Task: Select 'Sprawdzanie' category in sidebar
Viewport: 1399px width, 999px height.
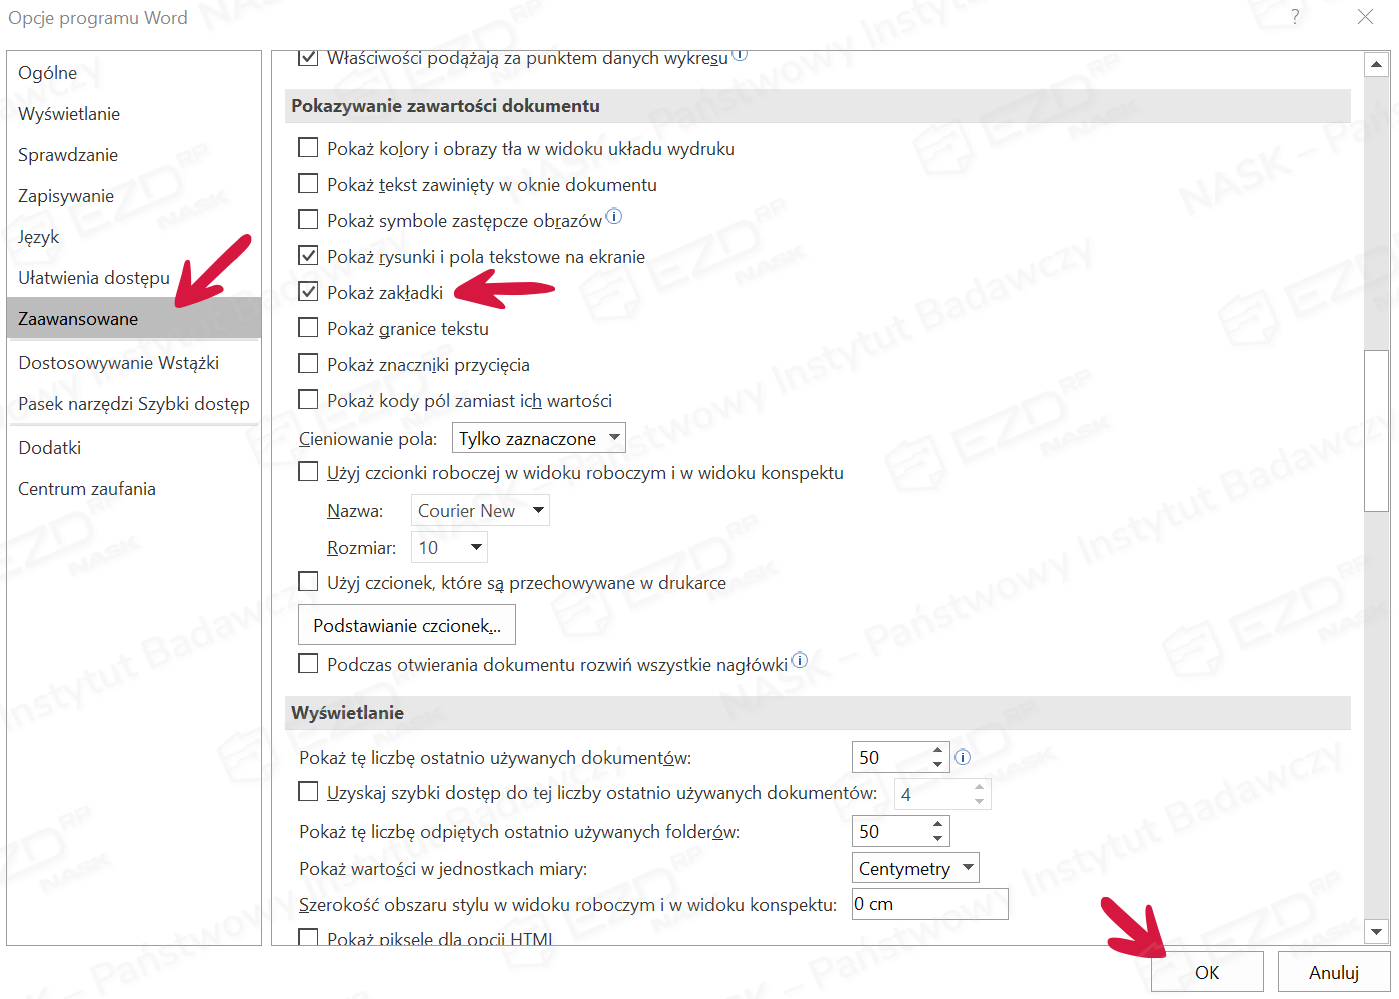Action: pyautogui.click(x=68, y=155)
